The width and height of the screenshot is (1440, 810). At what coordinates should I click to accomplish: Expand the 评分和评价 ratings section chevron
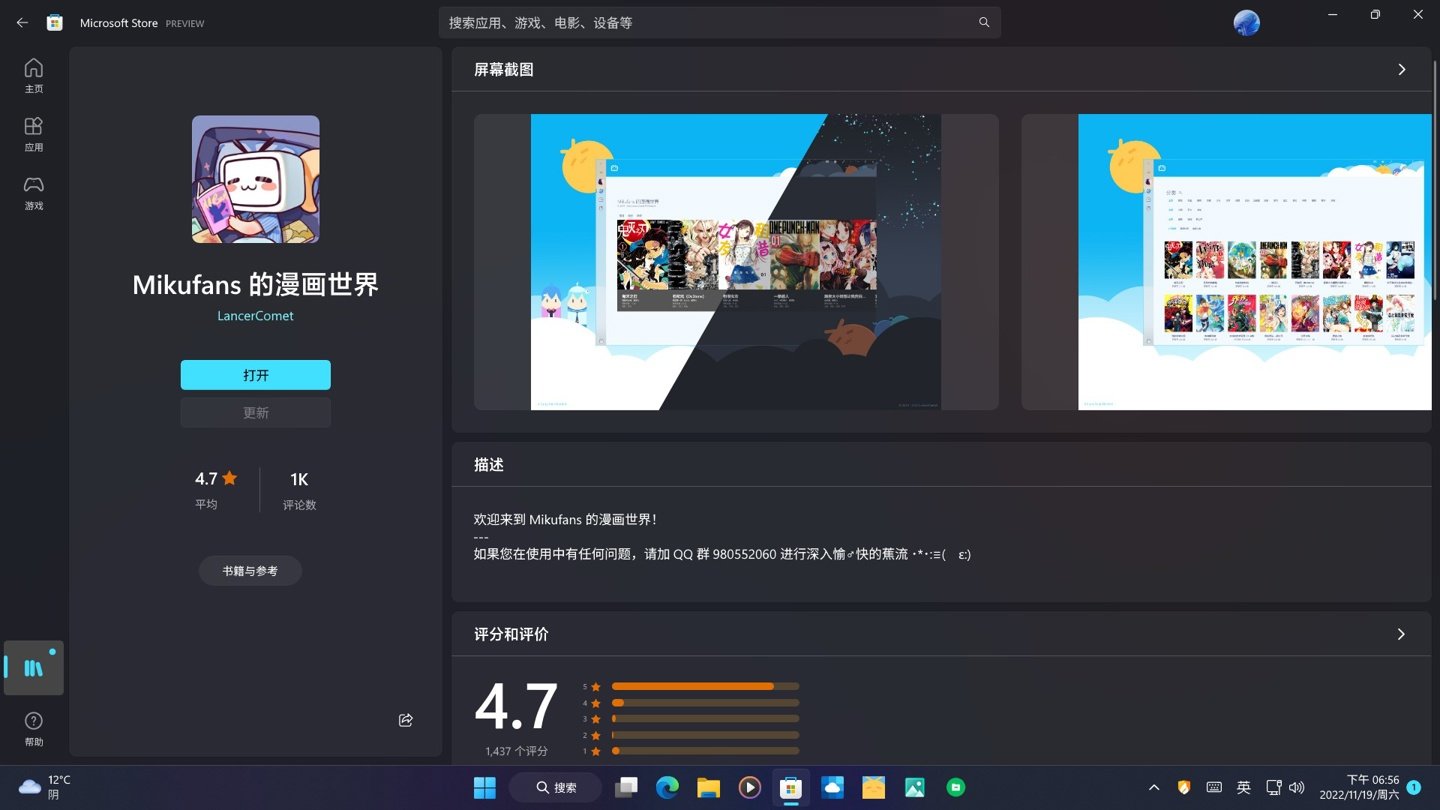1402,633
